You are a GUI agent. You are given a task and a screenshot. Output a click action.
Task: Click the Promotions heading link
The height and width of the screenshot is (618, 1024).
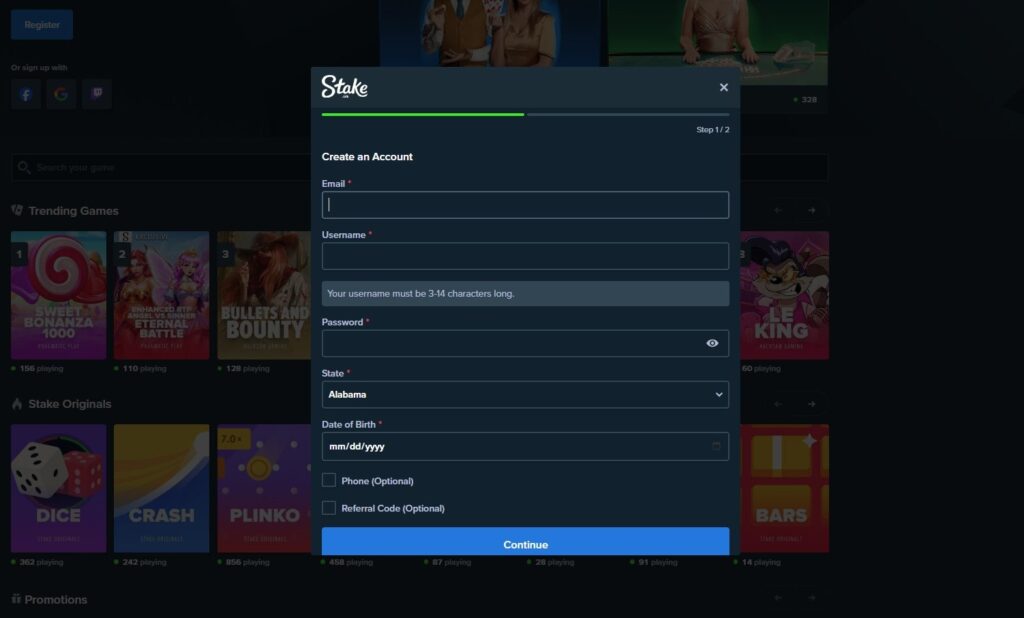[56, 600]
